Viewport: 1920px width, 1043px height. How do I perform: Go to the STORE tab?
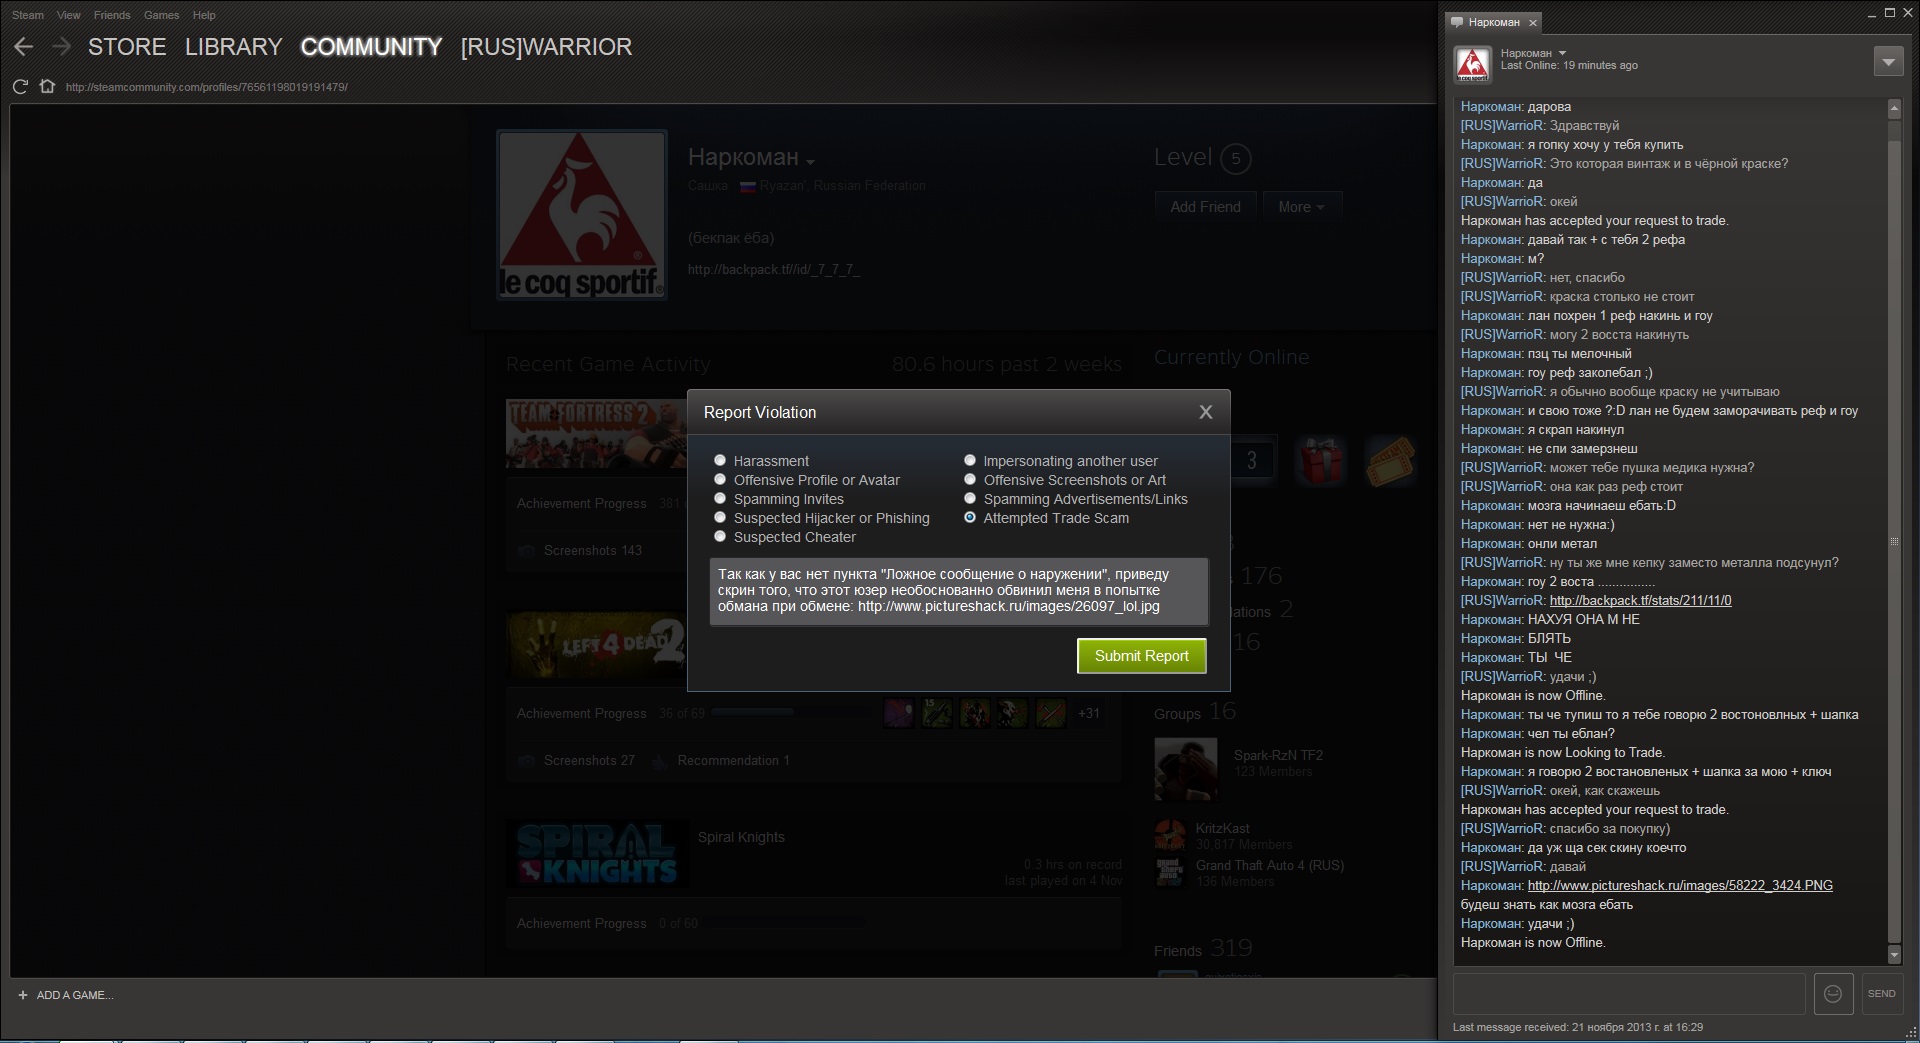tap(127, 47)
